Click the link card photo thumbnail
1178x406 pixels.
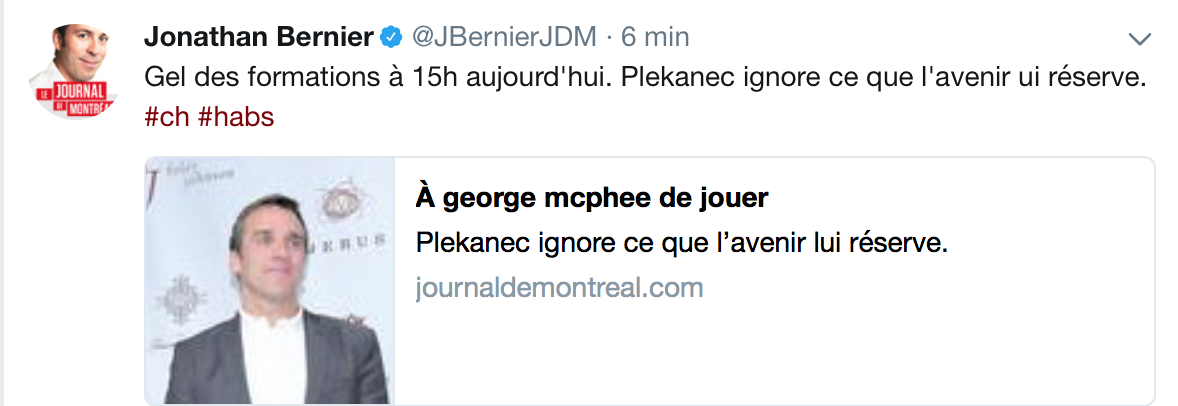[270, 281]
